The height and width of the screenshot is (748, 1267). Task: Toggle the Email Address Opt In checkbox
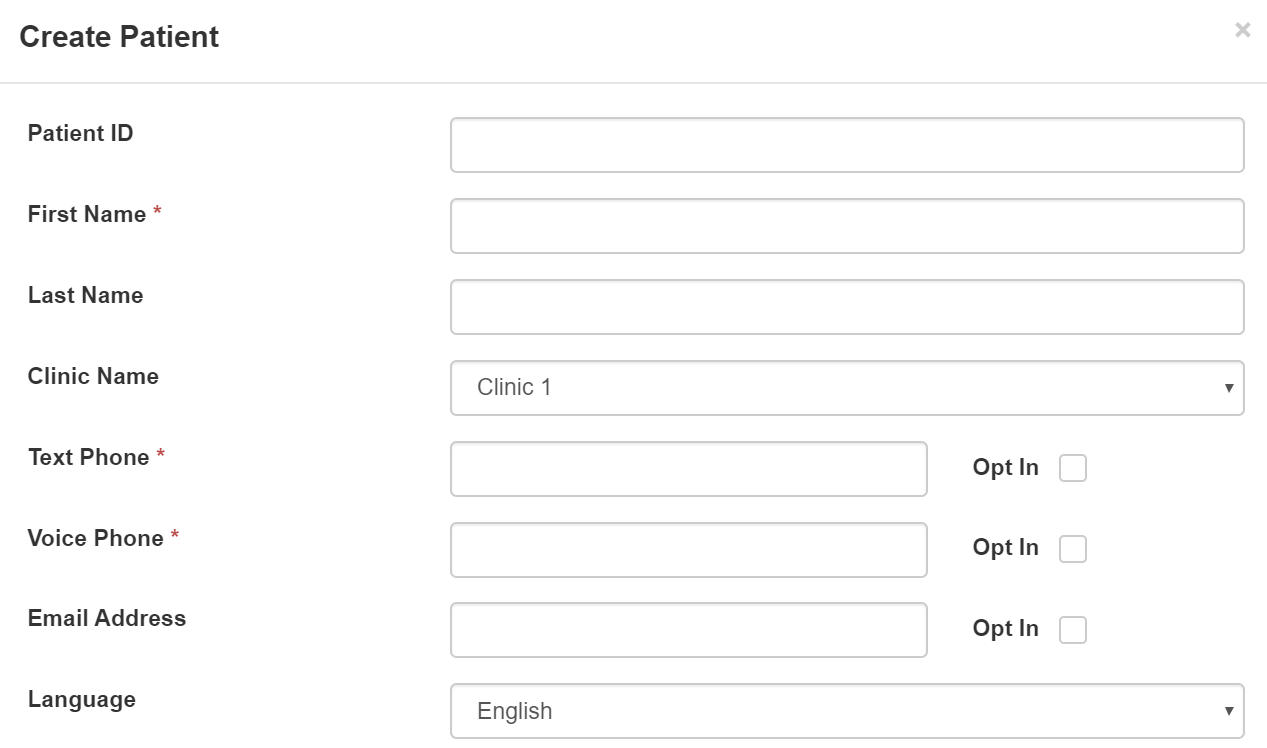click(1072, 630)
